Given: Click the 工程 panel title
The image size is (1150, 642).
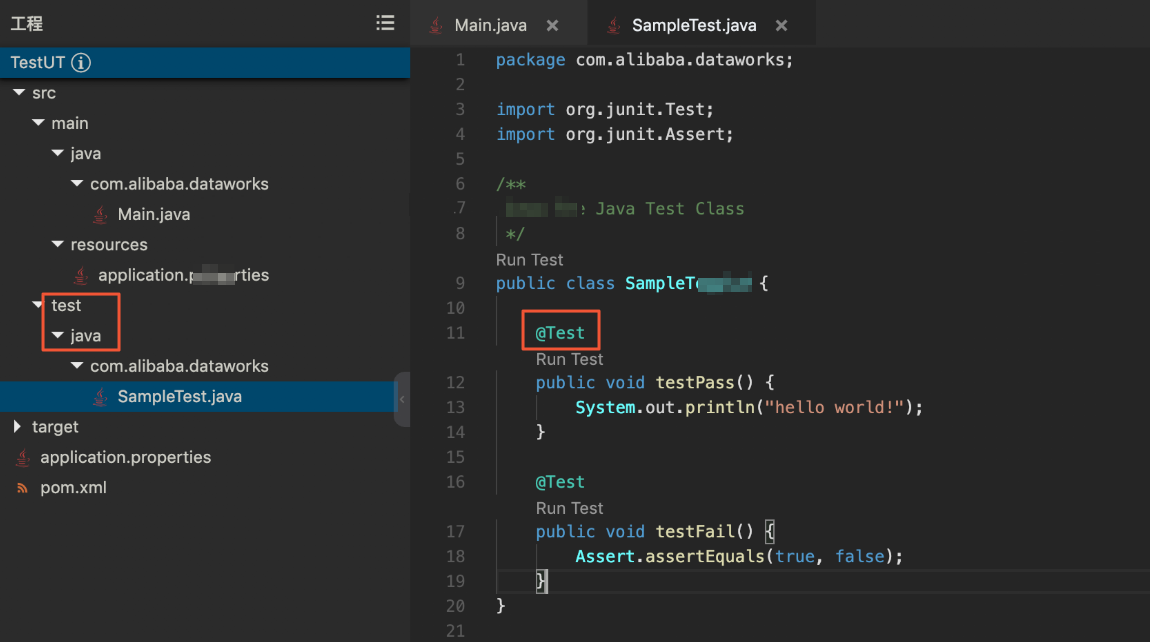Looking at the screenshot, I should (x=27, y=23).
